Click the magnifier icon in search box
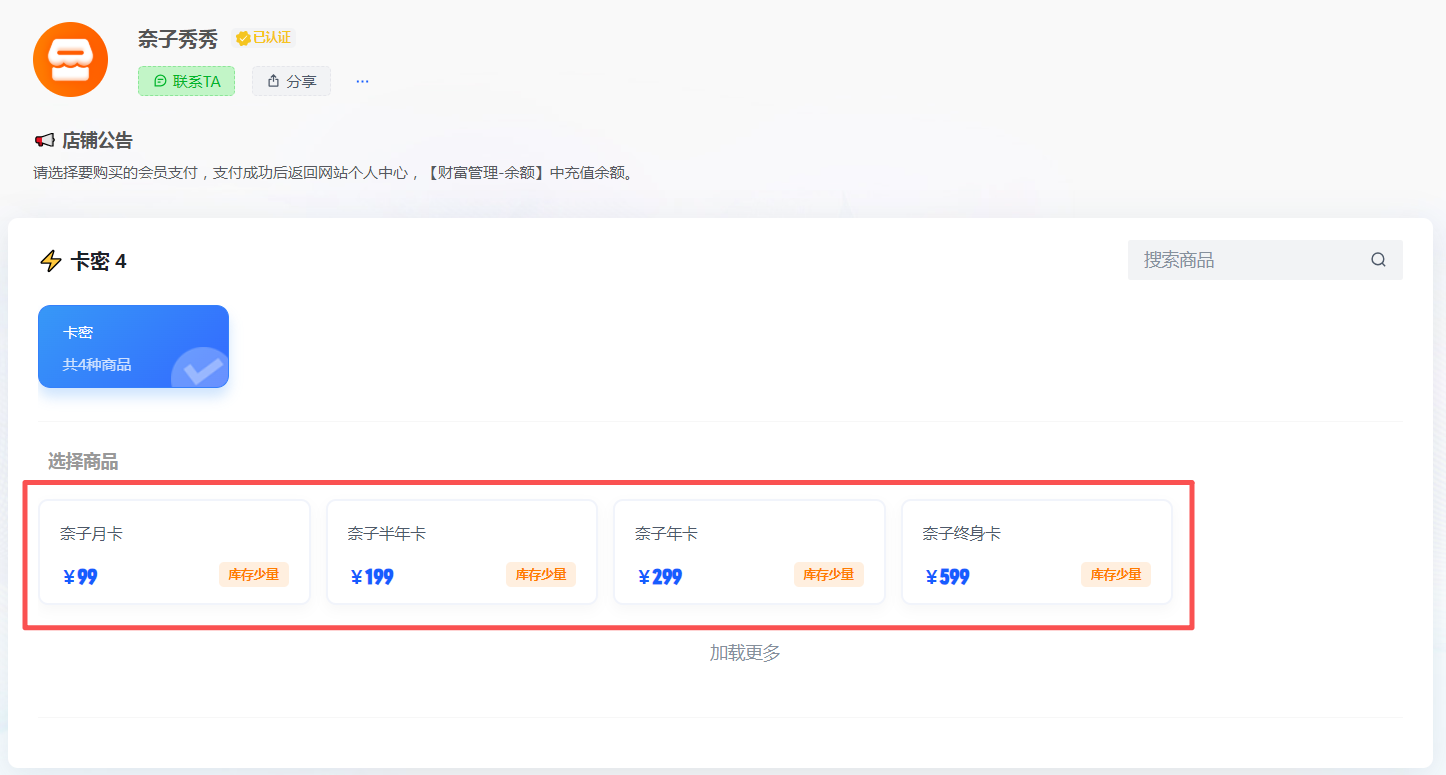Image resolution: width=1446 pixels, height=775 pixels. (x=1378, y=260)
